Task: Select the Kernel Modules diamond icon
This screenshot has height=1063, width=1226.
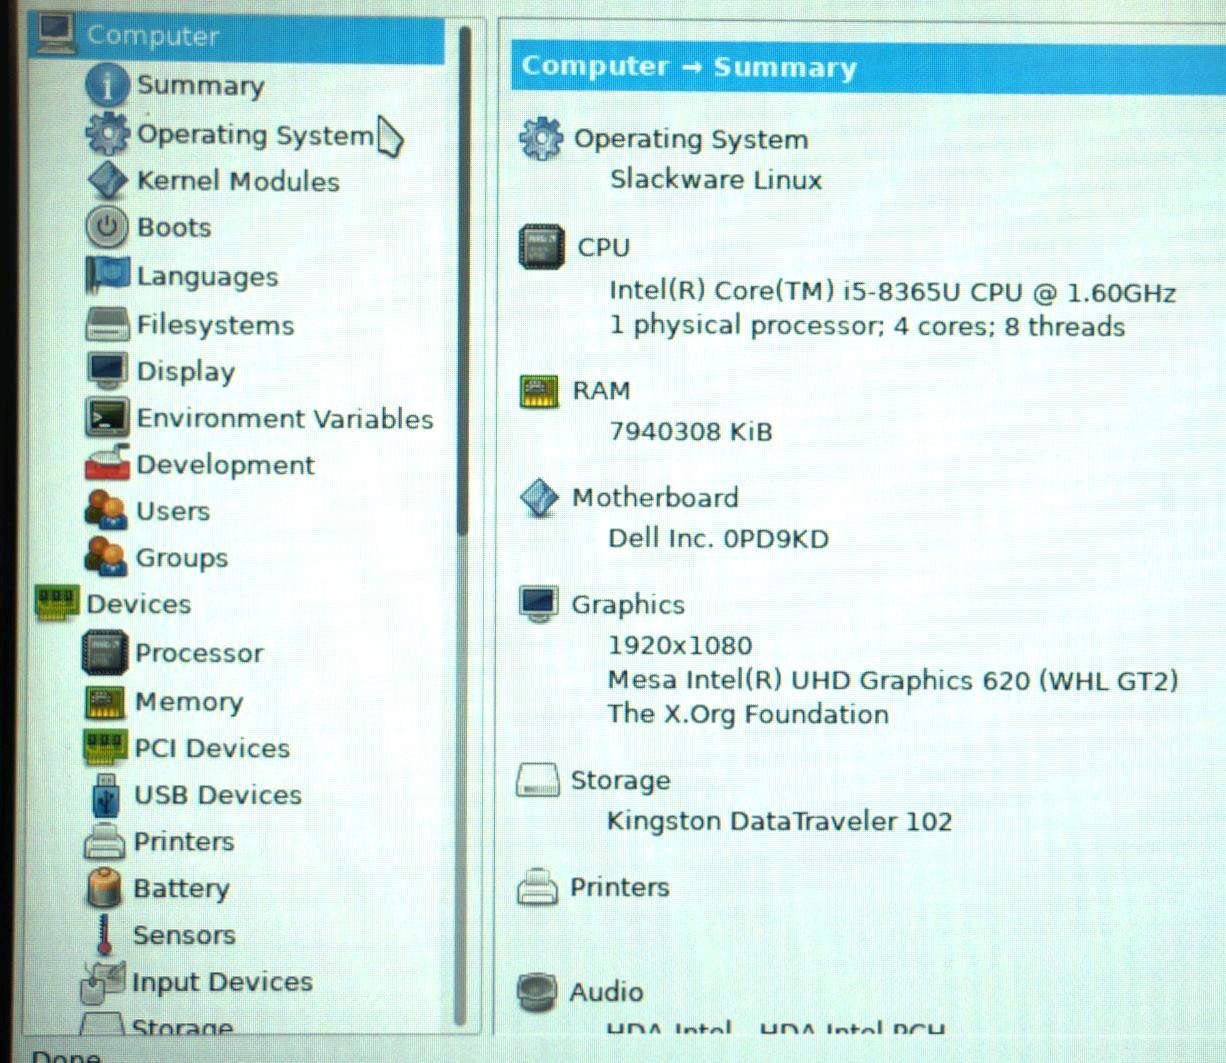Action: click(107, 180)
